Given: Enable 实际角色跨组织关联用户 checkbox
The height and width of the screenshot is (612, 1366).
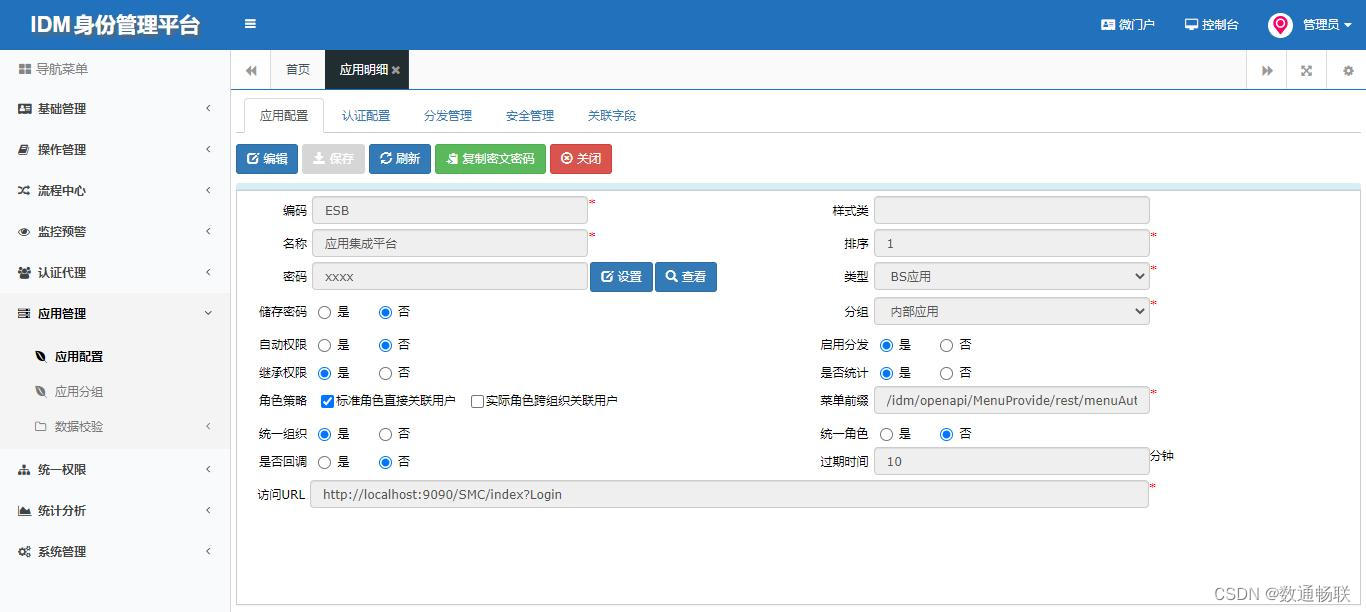Looking at the screenshot, I should click(x=477, y=401).
